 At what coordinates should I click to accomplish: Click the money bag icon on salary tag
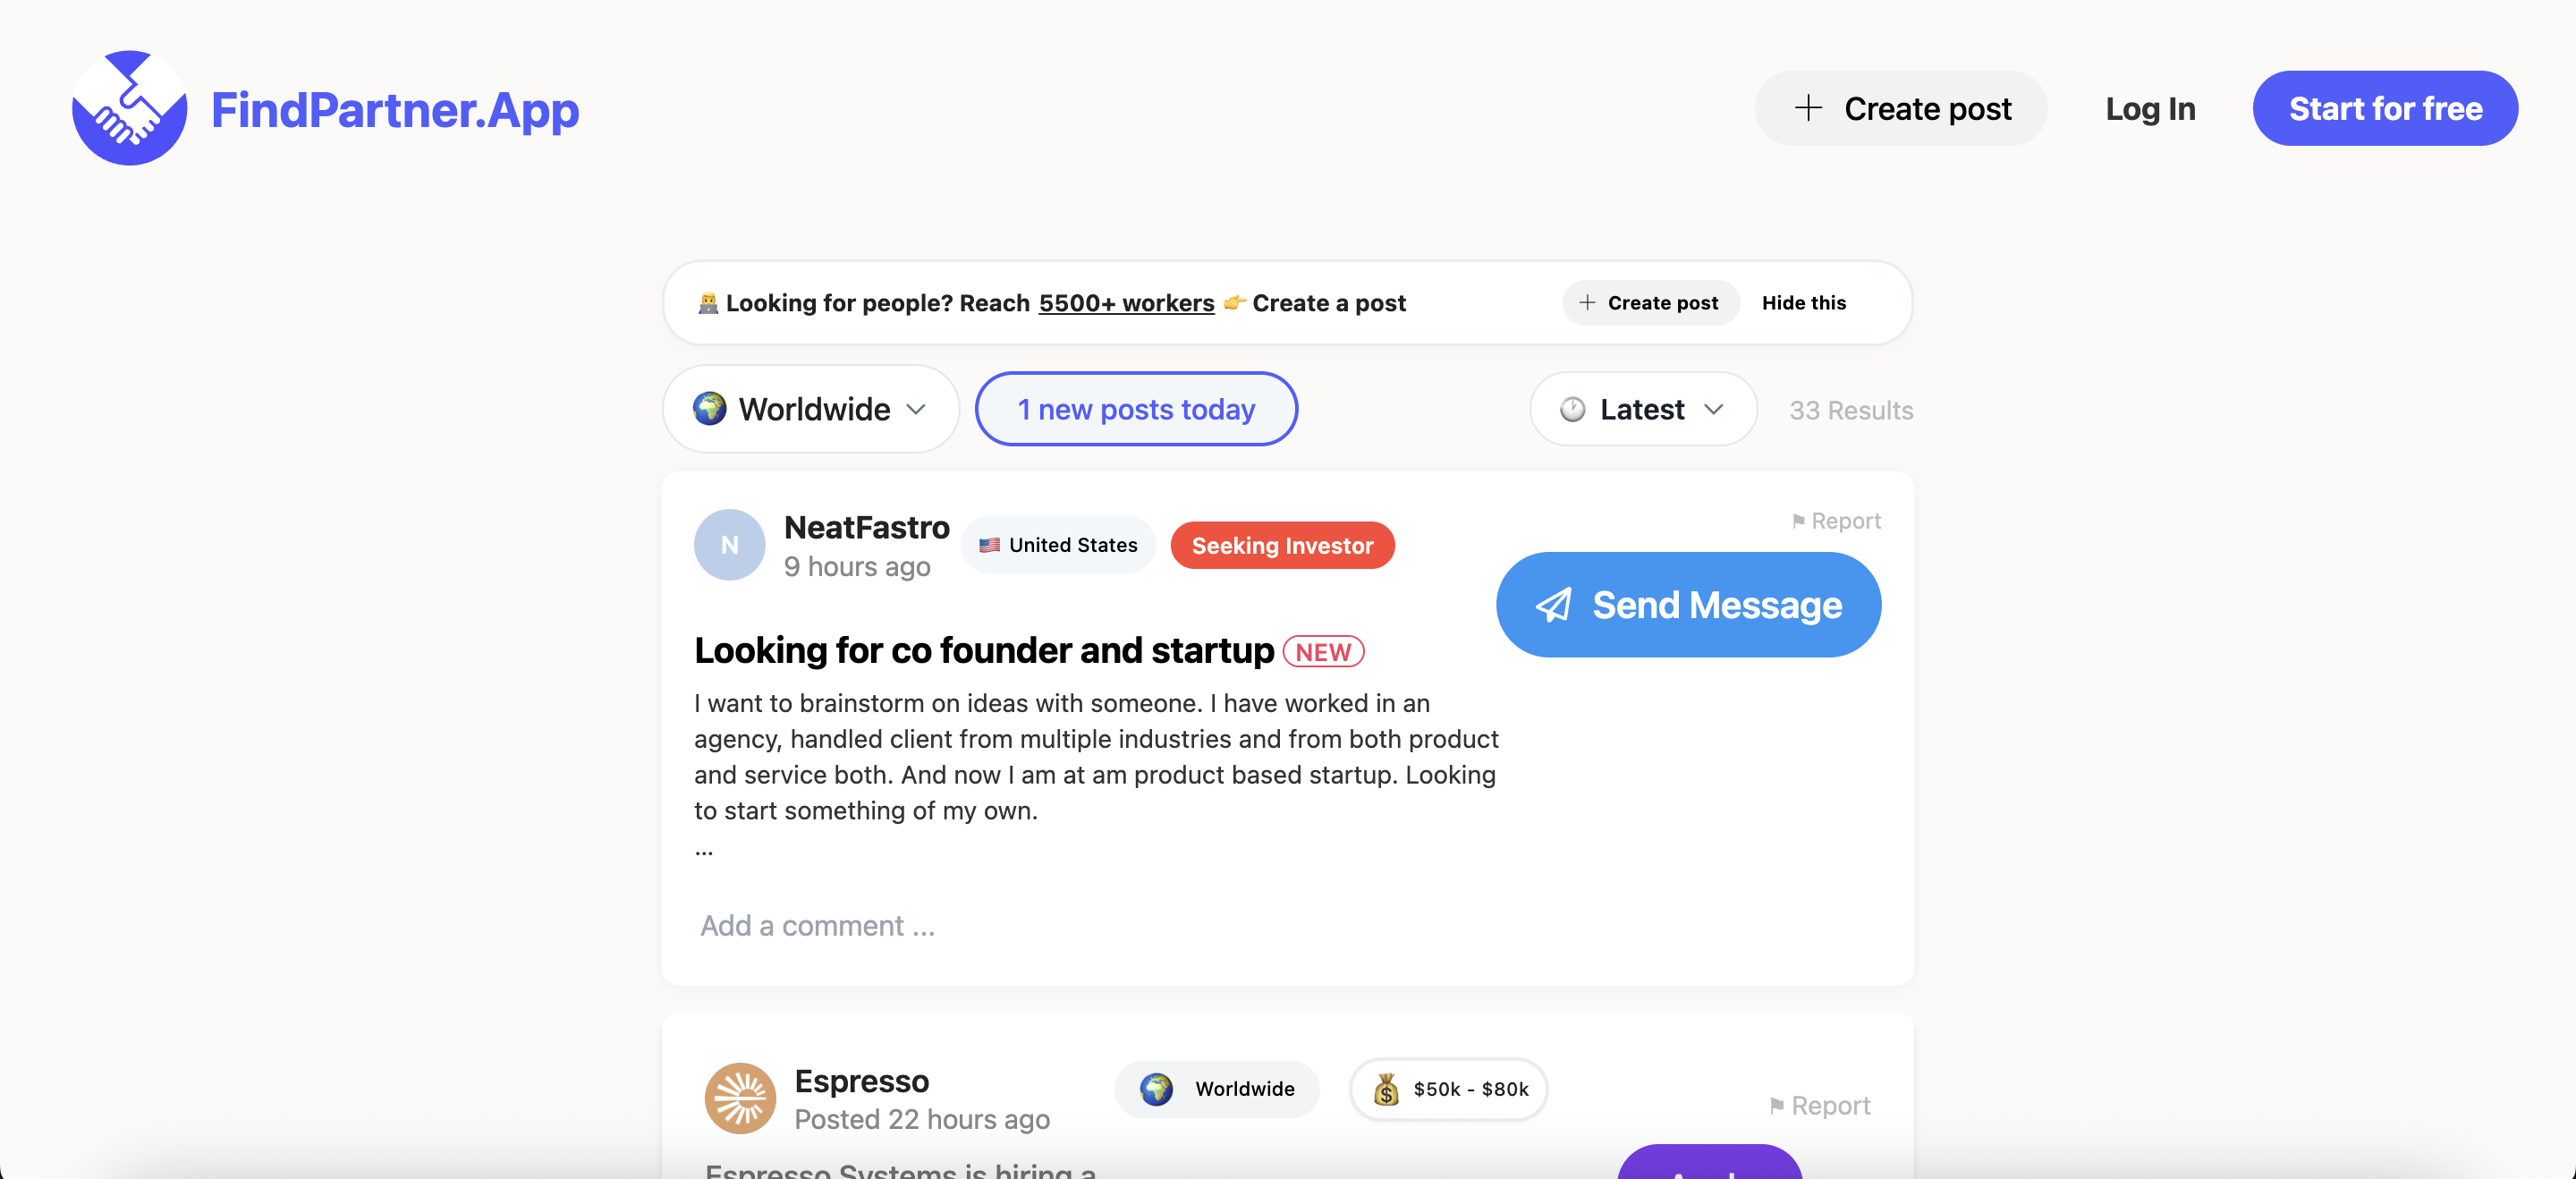point(1386,1089)
